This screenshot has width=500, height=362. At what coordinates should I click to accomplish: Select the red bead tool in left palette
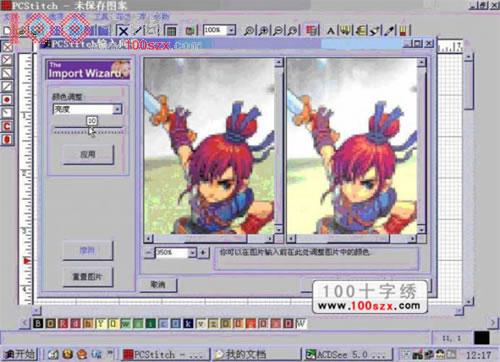coord(7,139)
